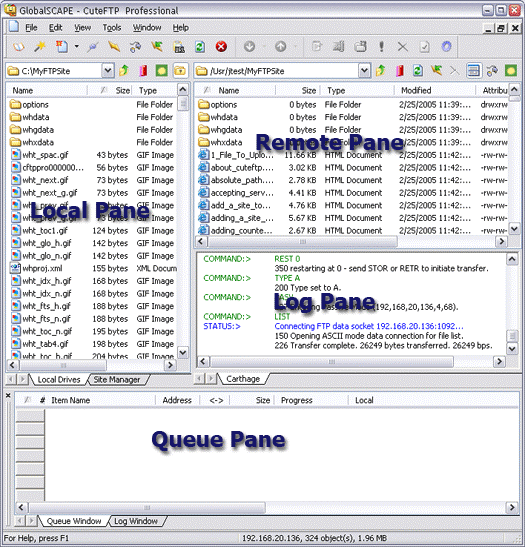Click the queue pane horizontal scrollbar thumb

(x=147, y=507)
